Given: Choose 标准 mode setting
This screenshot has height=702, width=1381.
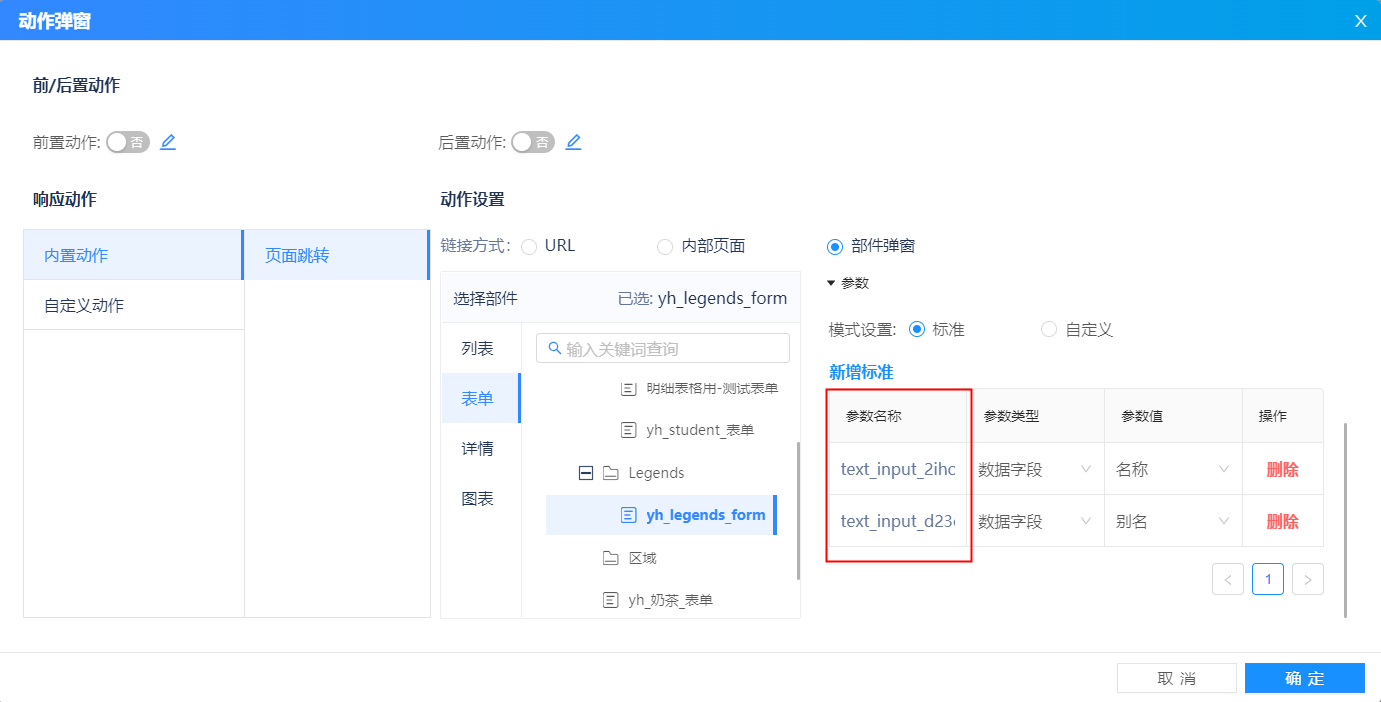Looking at the screenshot, I should [916, 329].
